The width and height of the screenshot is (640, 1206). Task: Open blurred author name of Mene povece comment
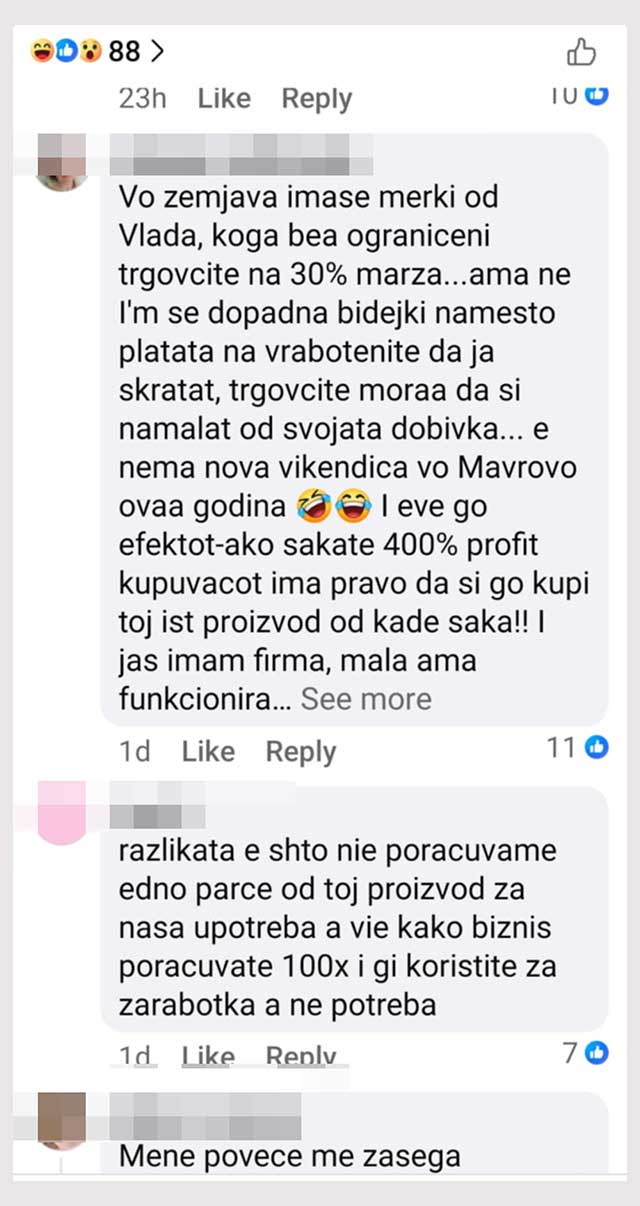[204, 1118]
